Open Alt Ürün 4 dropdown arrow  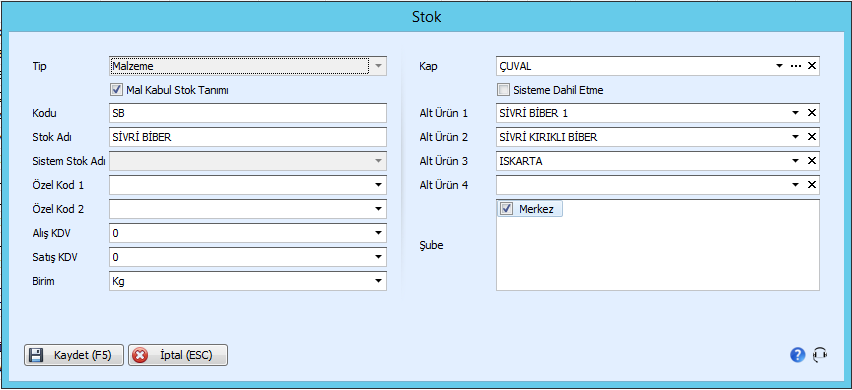pyautogui.click(x=795, y=185)
